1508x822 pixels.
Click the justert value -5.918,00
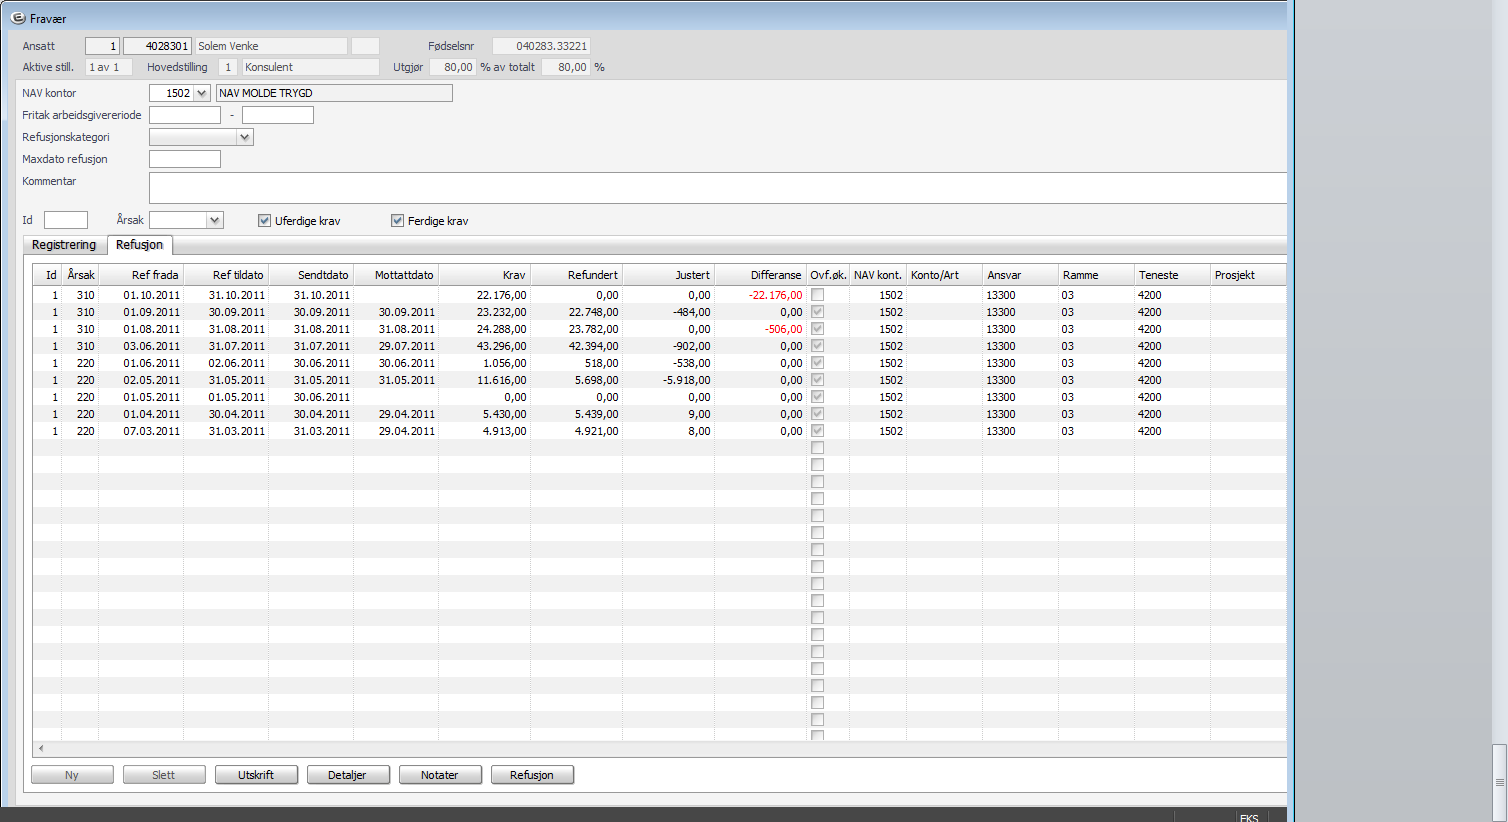coord(687,380)
